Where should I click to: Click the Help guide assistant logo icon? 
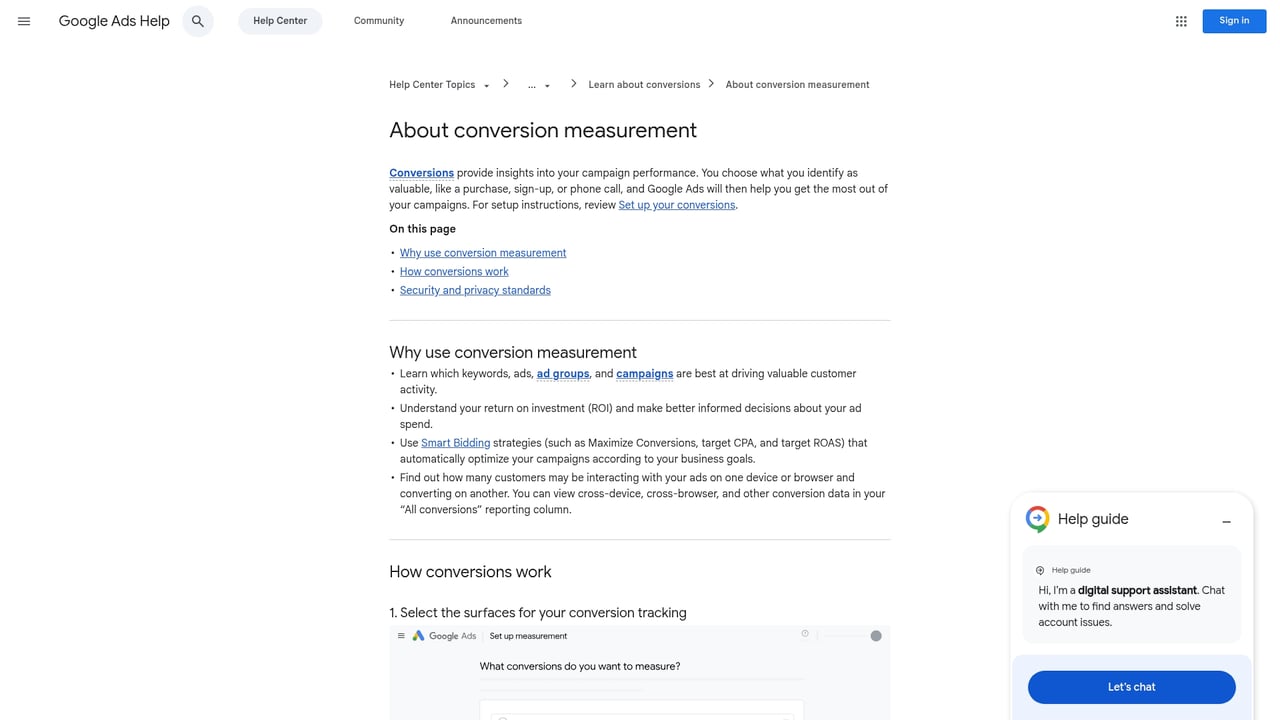tap(1037, 519)
